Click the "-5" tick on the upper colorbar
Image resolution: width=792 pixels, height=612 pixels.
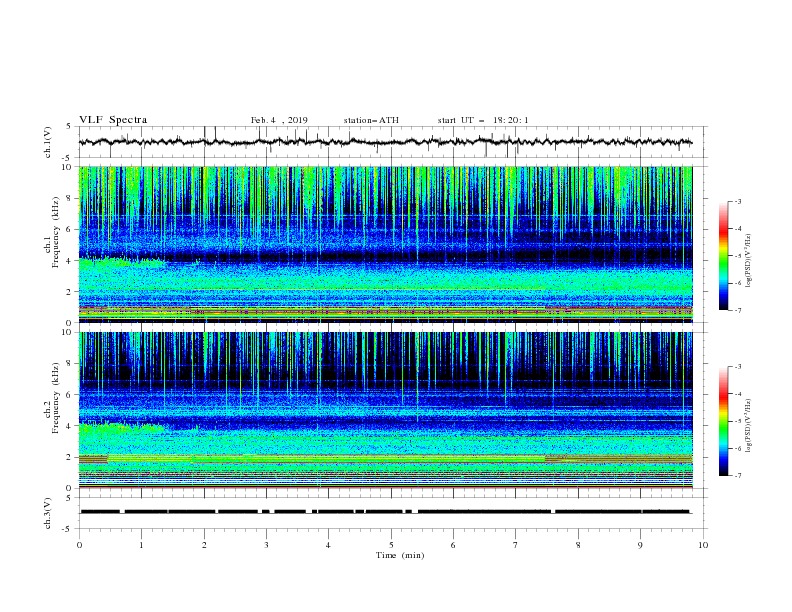point(737,256)
